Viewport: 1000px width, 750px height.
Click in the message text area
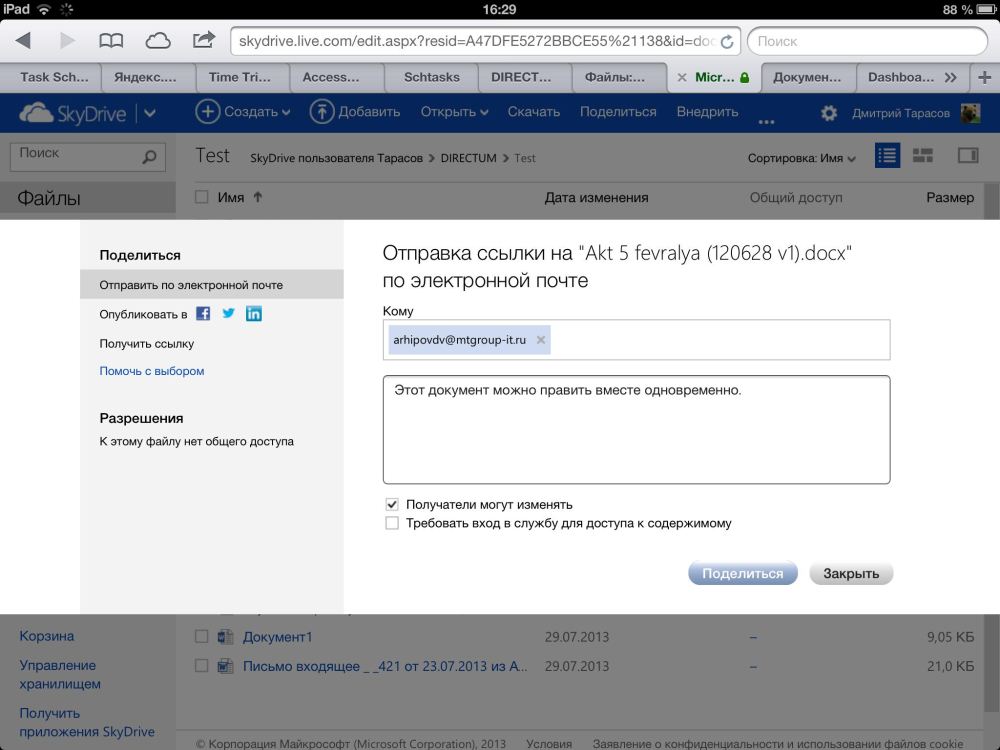click(636, 430)
